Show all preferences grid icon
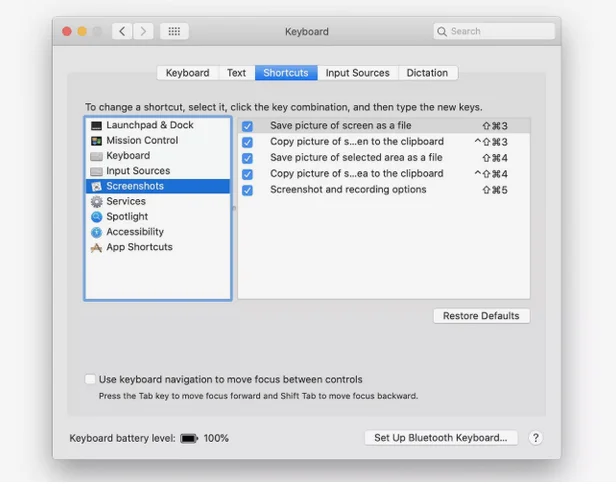616x484 pixels. point(174,32)
